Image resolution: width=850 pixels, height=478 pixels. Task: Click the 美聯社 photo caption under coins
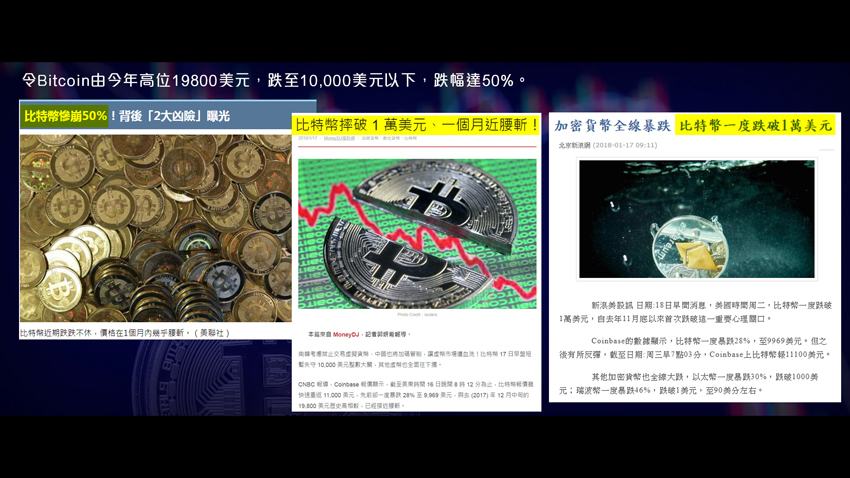click(x=125, y=333)
